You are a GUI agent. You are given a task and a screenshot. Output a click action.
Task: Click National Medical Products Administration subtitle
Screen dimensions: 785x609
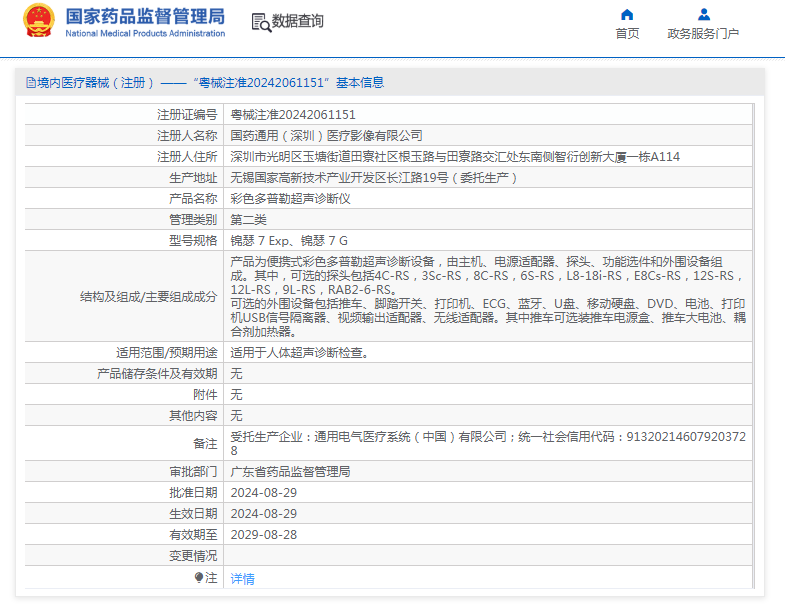(x=145, y=34)
